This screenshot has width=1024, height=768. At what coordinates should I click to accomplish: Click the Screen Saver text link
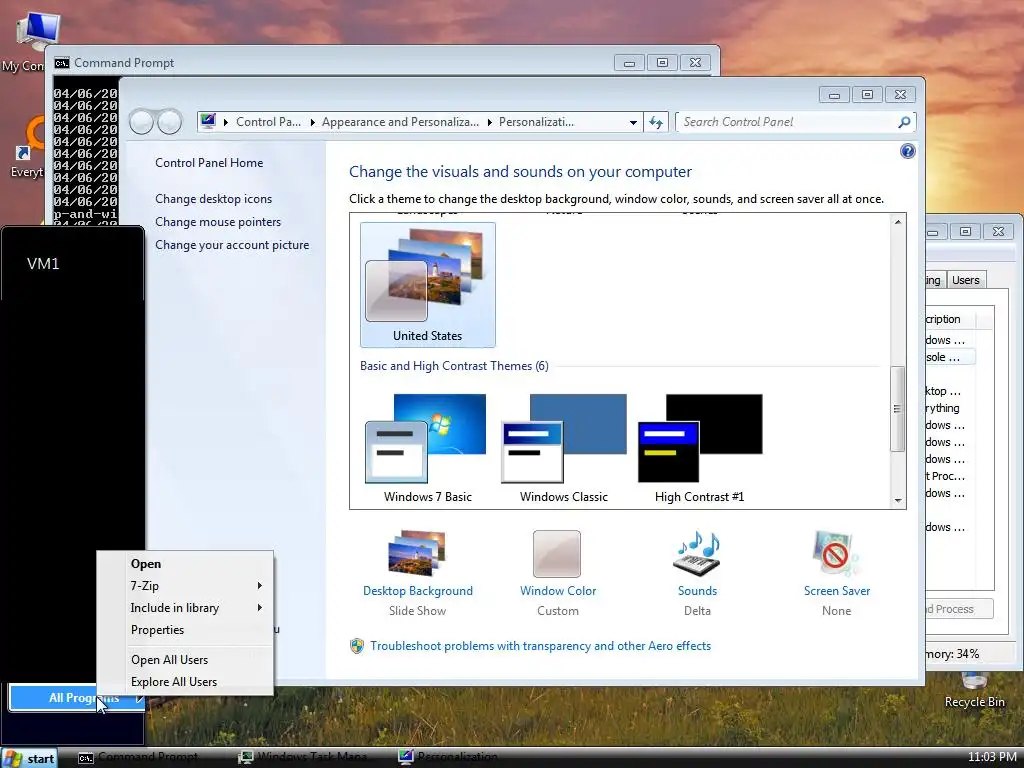tap(837, 591)
